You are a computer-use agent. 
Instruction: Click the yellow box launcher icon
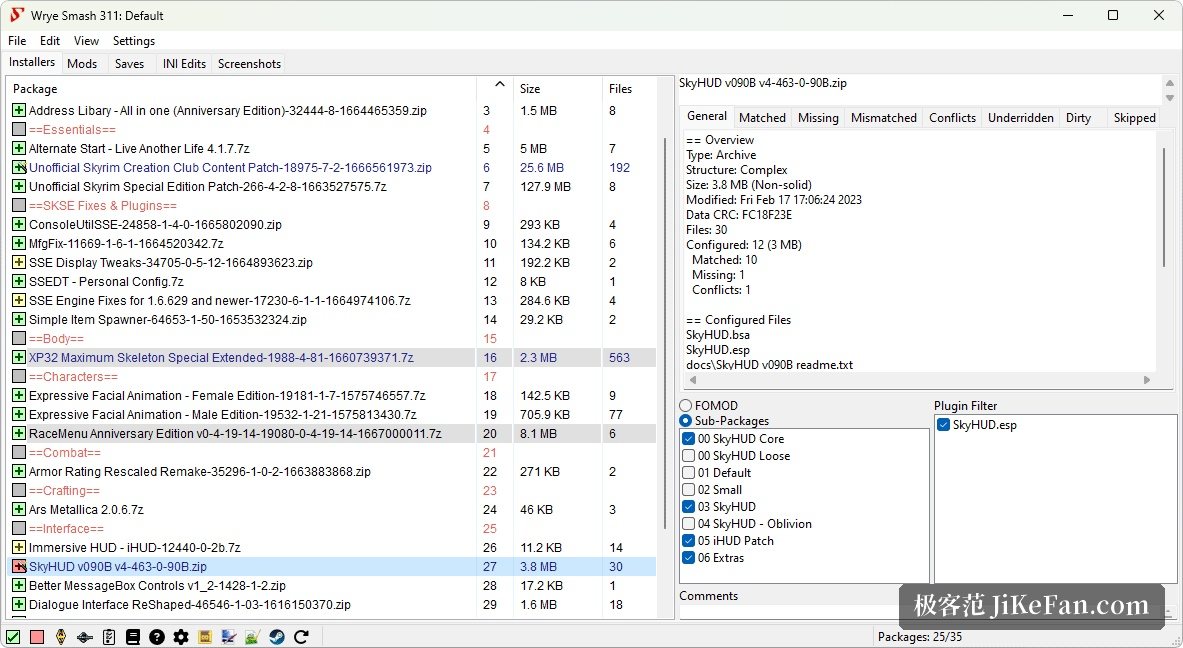[x=204, y=637]
